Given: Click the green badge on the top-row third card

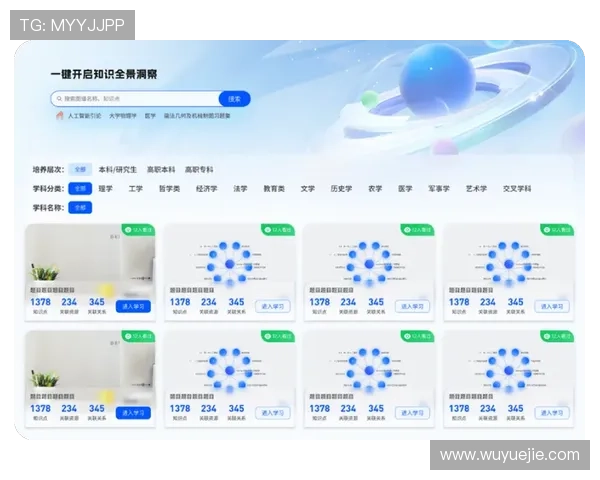Looking at the screenshot, I should click(418, 230).
